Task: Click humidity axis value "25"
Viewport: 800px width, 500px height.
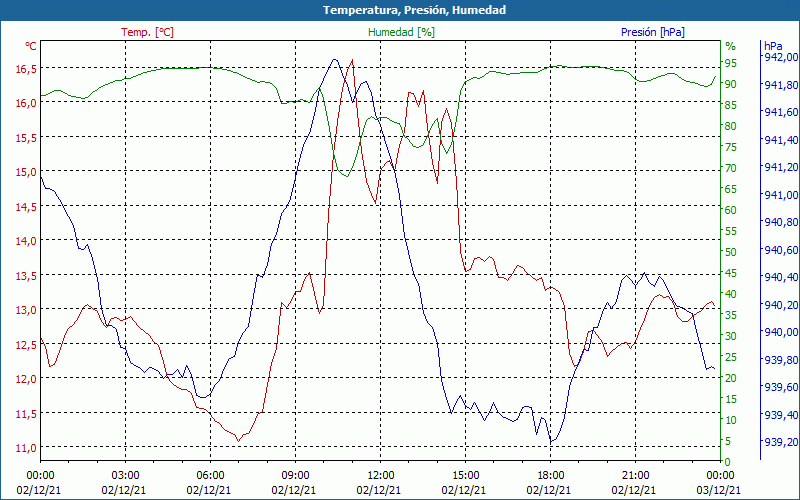Action: coord(731,357)
